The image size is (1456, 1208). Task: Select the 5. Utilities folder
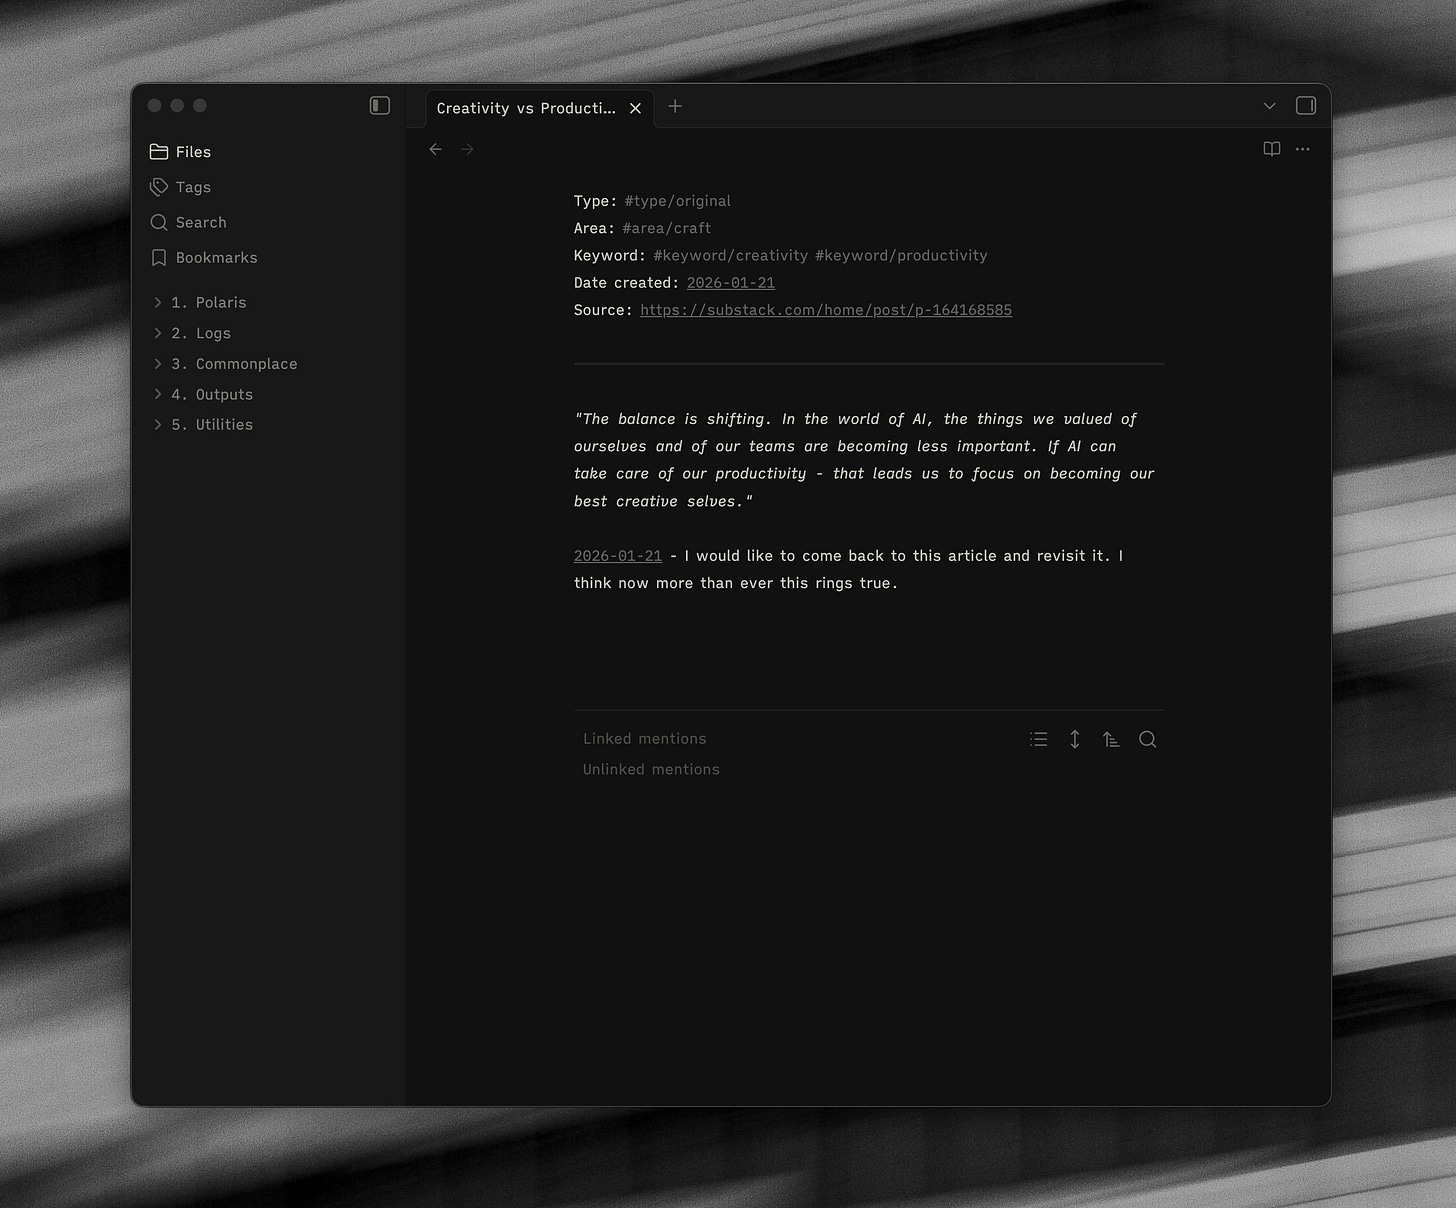tap(212, 424)
